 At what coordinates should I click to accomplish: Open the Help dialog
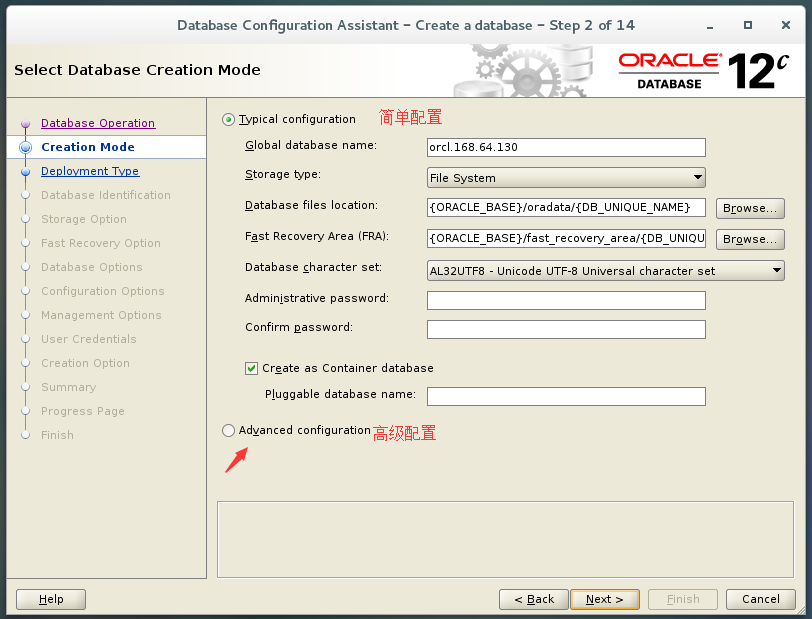click(50, 599)
